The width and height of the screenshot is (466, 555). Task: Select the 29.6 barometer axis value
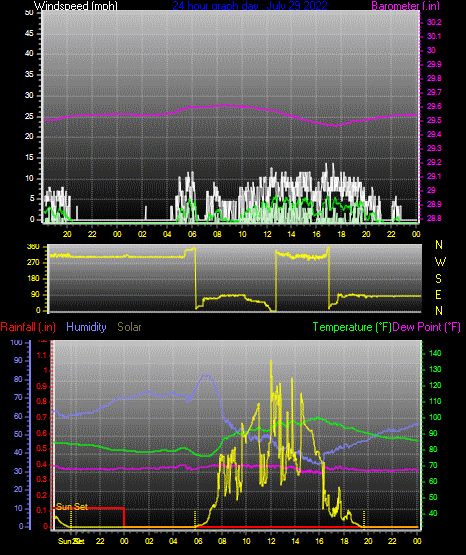click(434, 107)
